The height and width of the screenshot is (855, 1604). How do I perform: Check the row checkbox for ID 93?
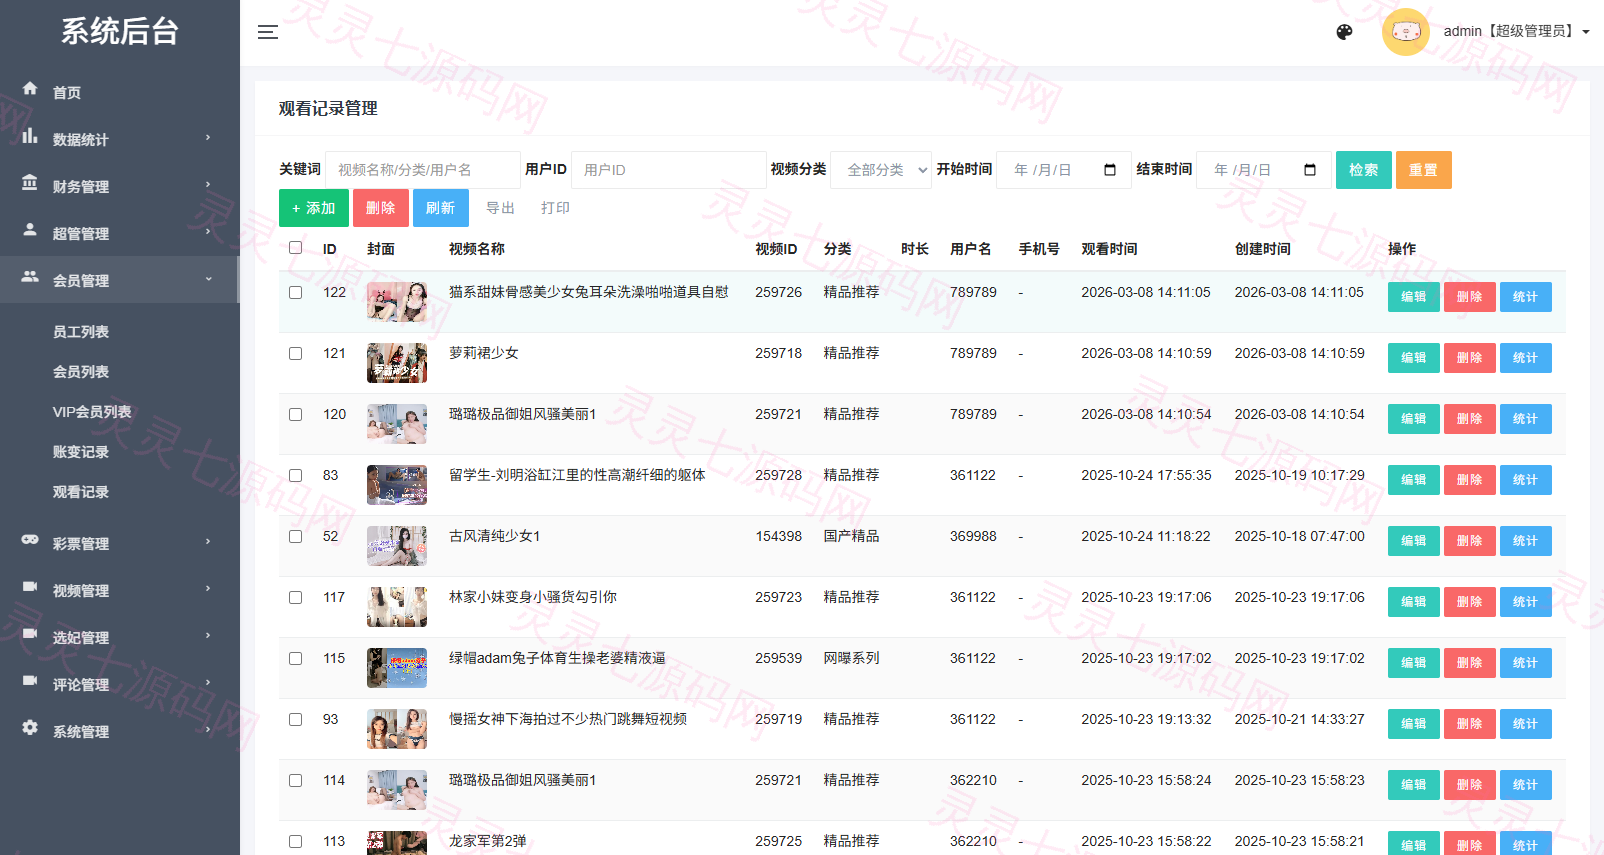(295, 719)
